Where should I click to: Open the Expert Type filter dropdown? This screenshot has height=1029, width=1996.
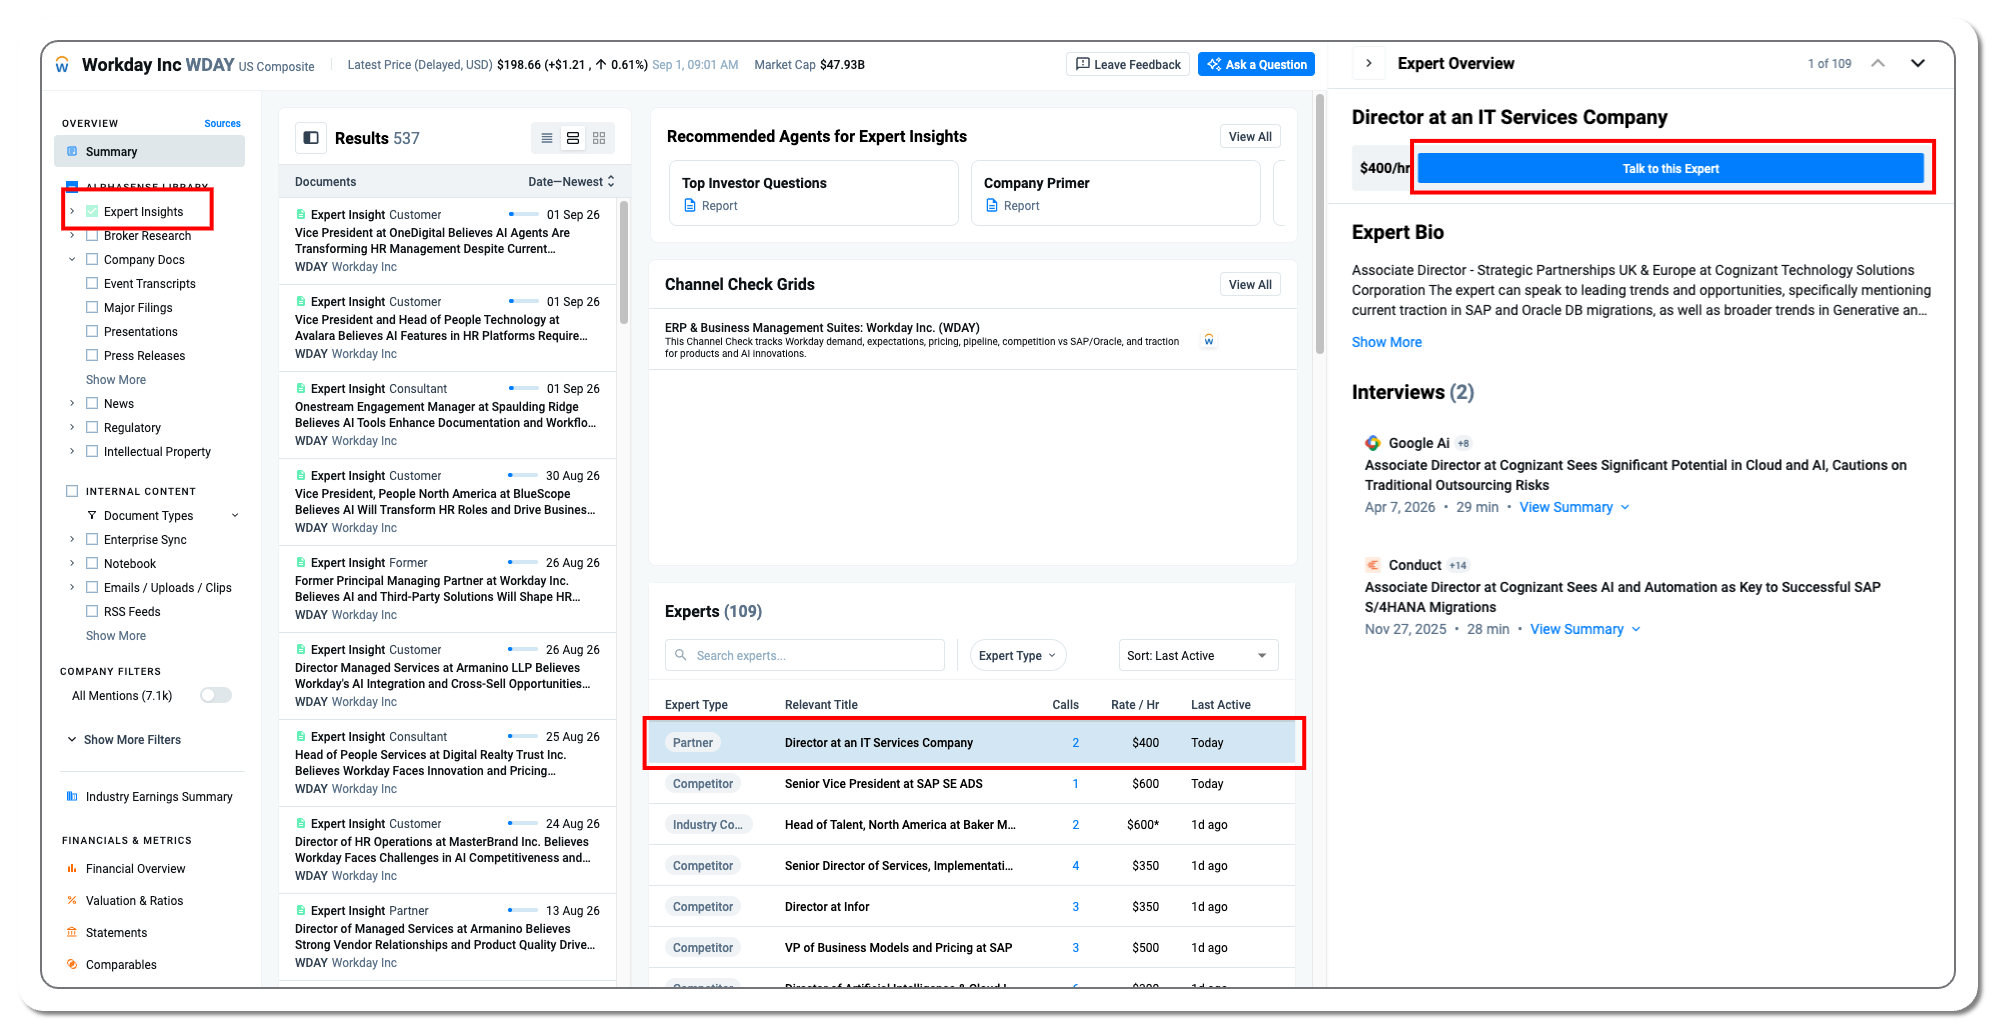click(1018, 656)
